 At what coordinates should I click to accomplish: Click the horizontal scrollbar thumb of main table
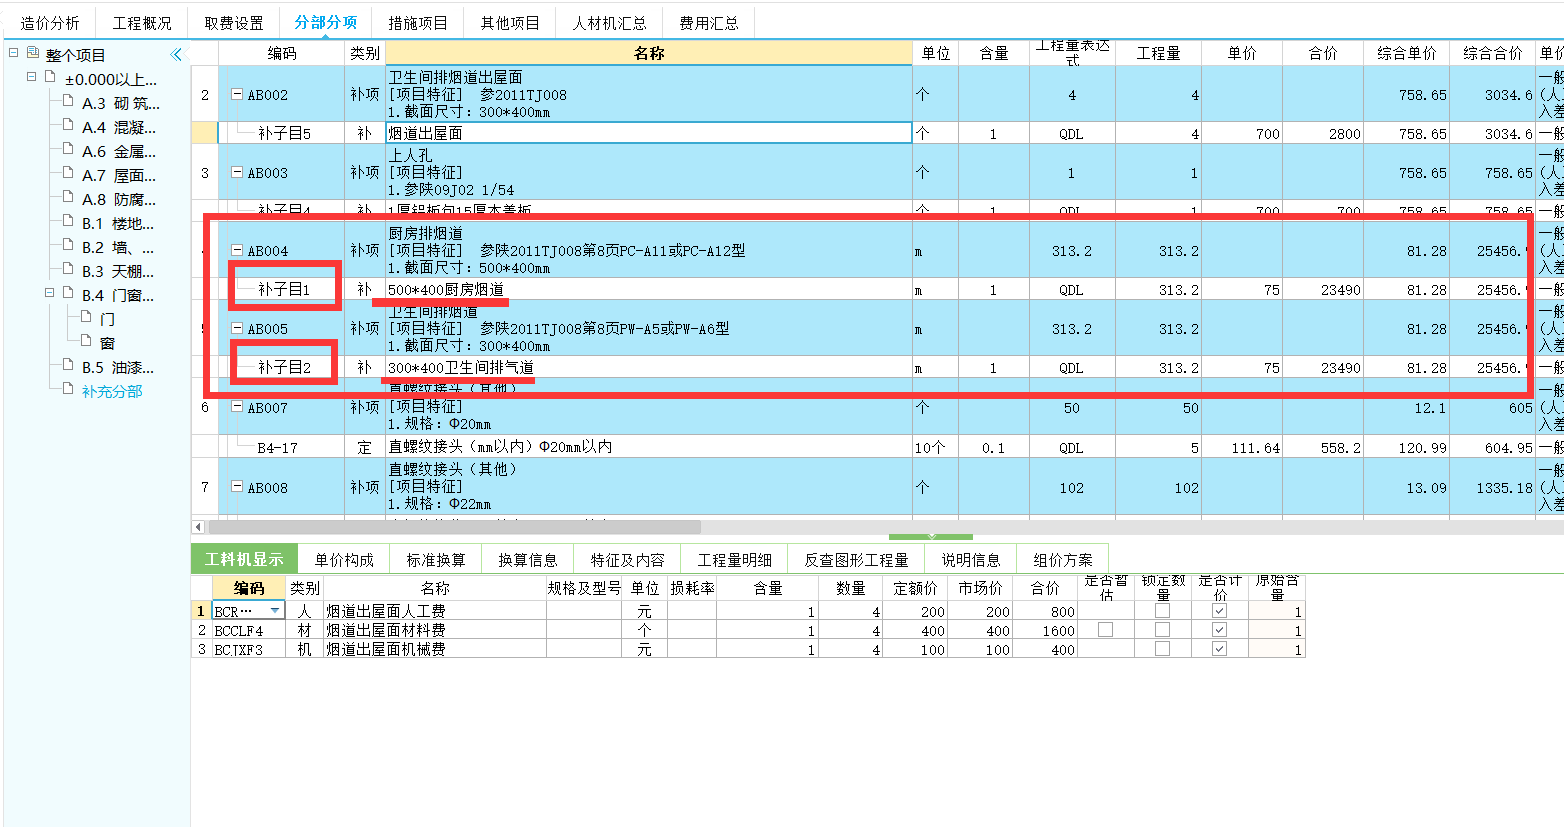pos(454,527)
